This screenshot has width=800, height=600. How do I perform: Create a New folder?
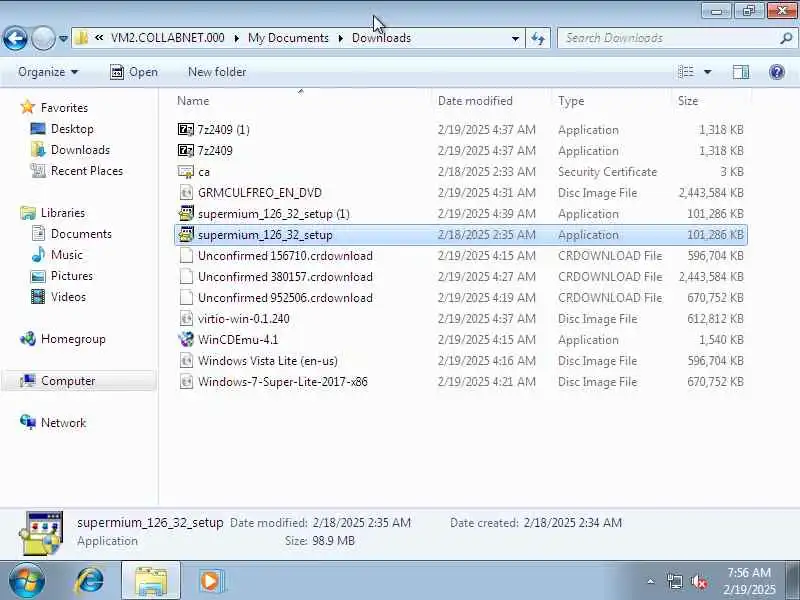point(217,72)
